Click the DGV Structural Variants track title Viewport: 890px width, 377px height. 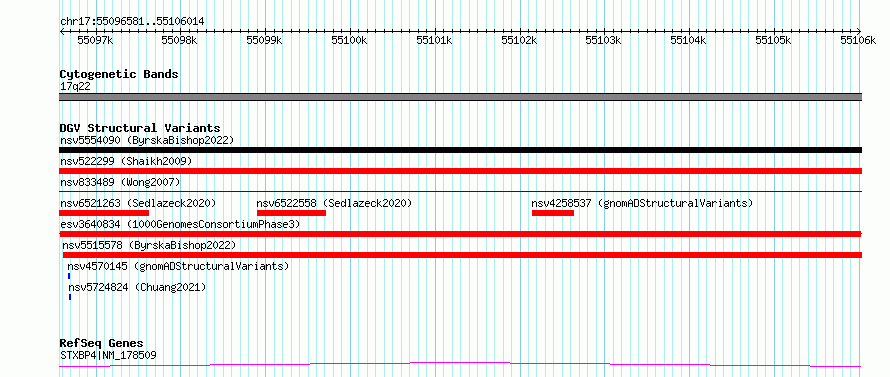(x=140, y=128)
